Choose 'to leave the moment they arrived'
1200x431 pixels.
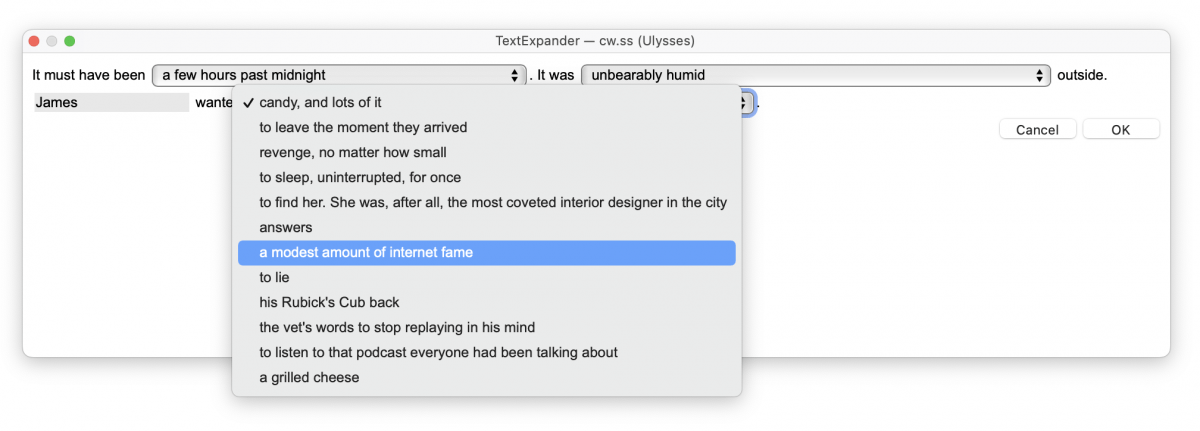[486, 127]
